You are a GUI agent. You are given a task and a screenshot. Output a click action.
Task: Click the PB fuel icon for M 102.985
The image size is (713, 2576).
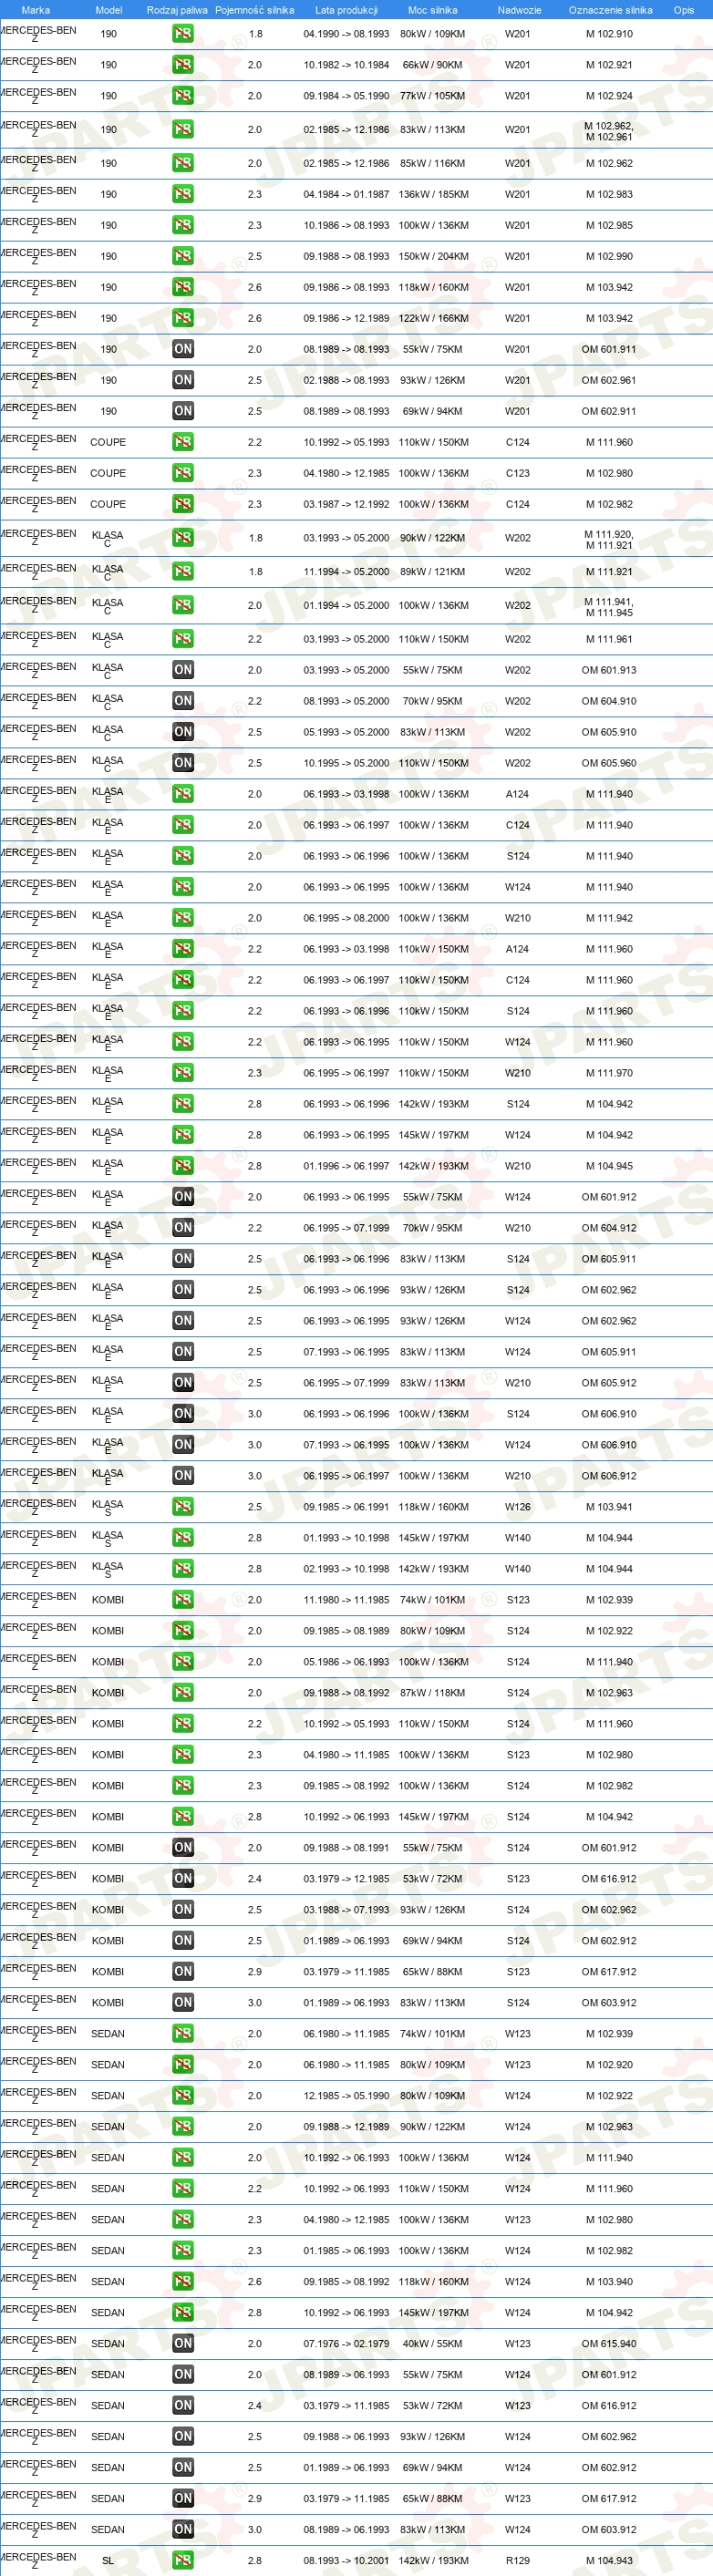tap(182, 225)
